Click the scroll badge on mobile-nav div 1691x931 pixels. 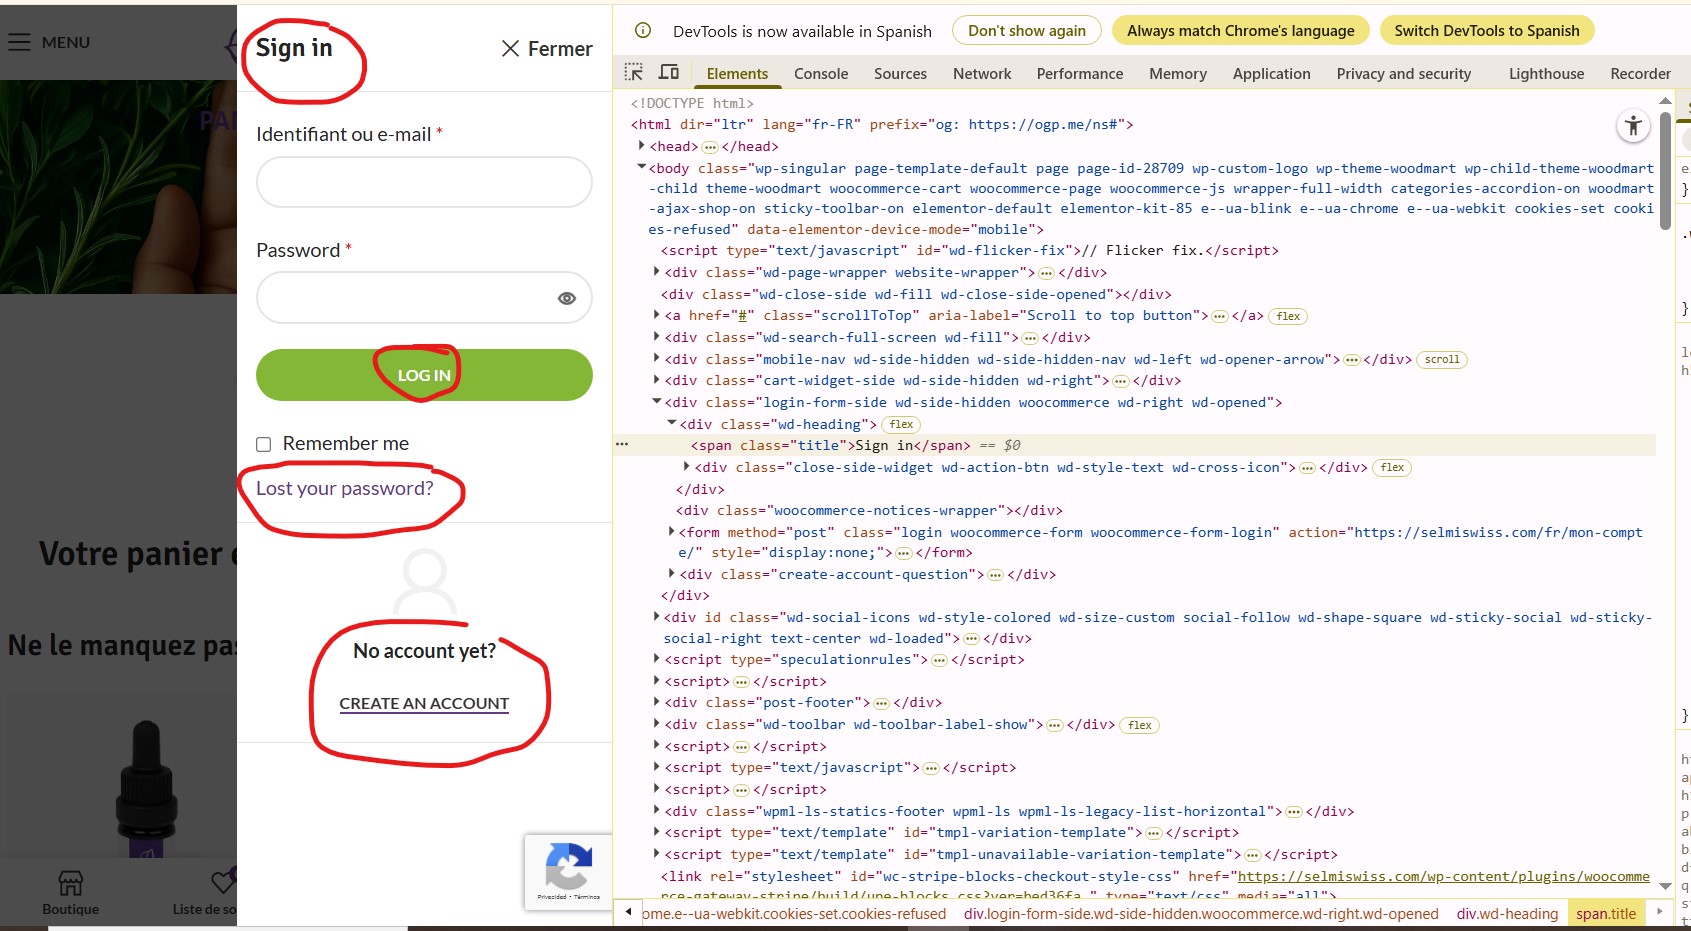pyautogui.click(x=1442, y=359)
